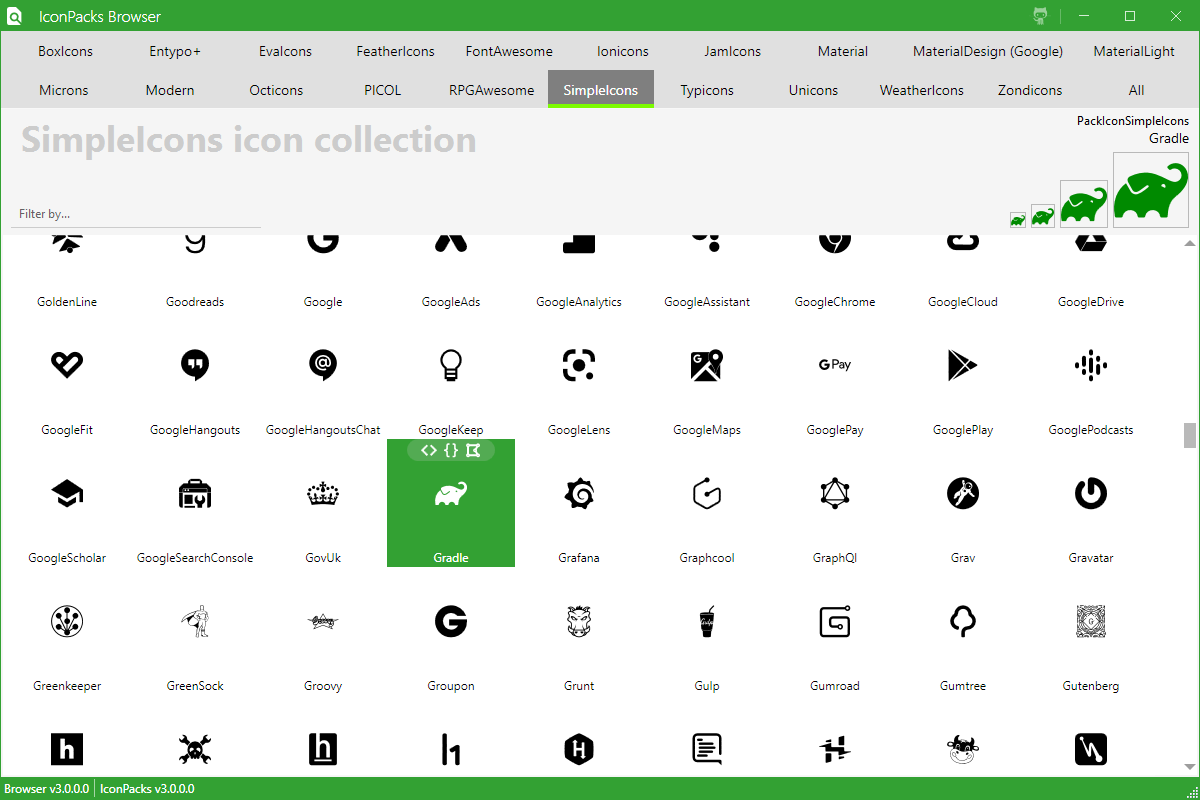Open the Entypo+ tab
Image resolution: width=1200 pixels, height=800 pixels.
175,51
